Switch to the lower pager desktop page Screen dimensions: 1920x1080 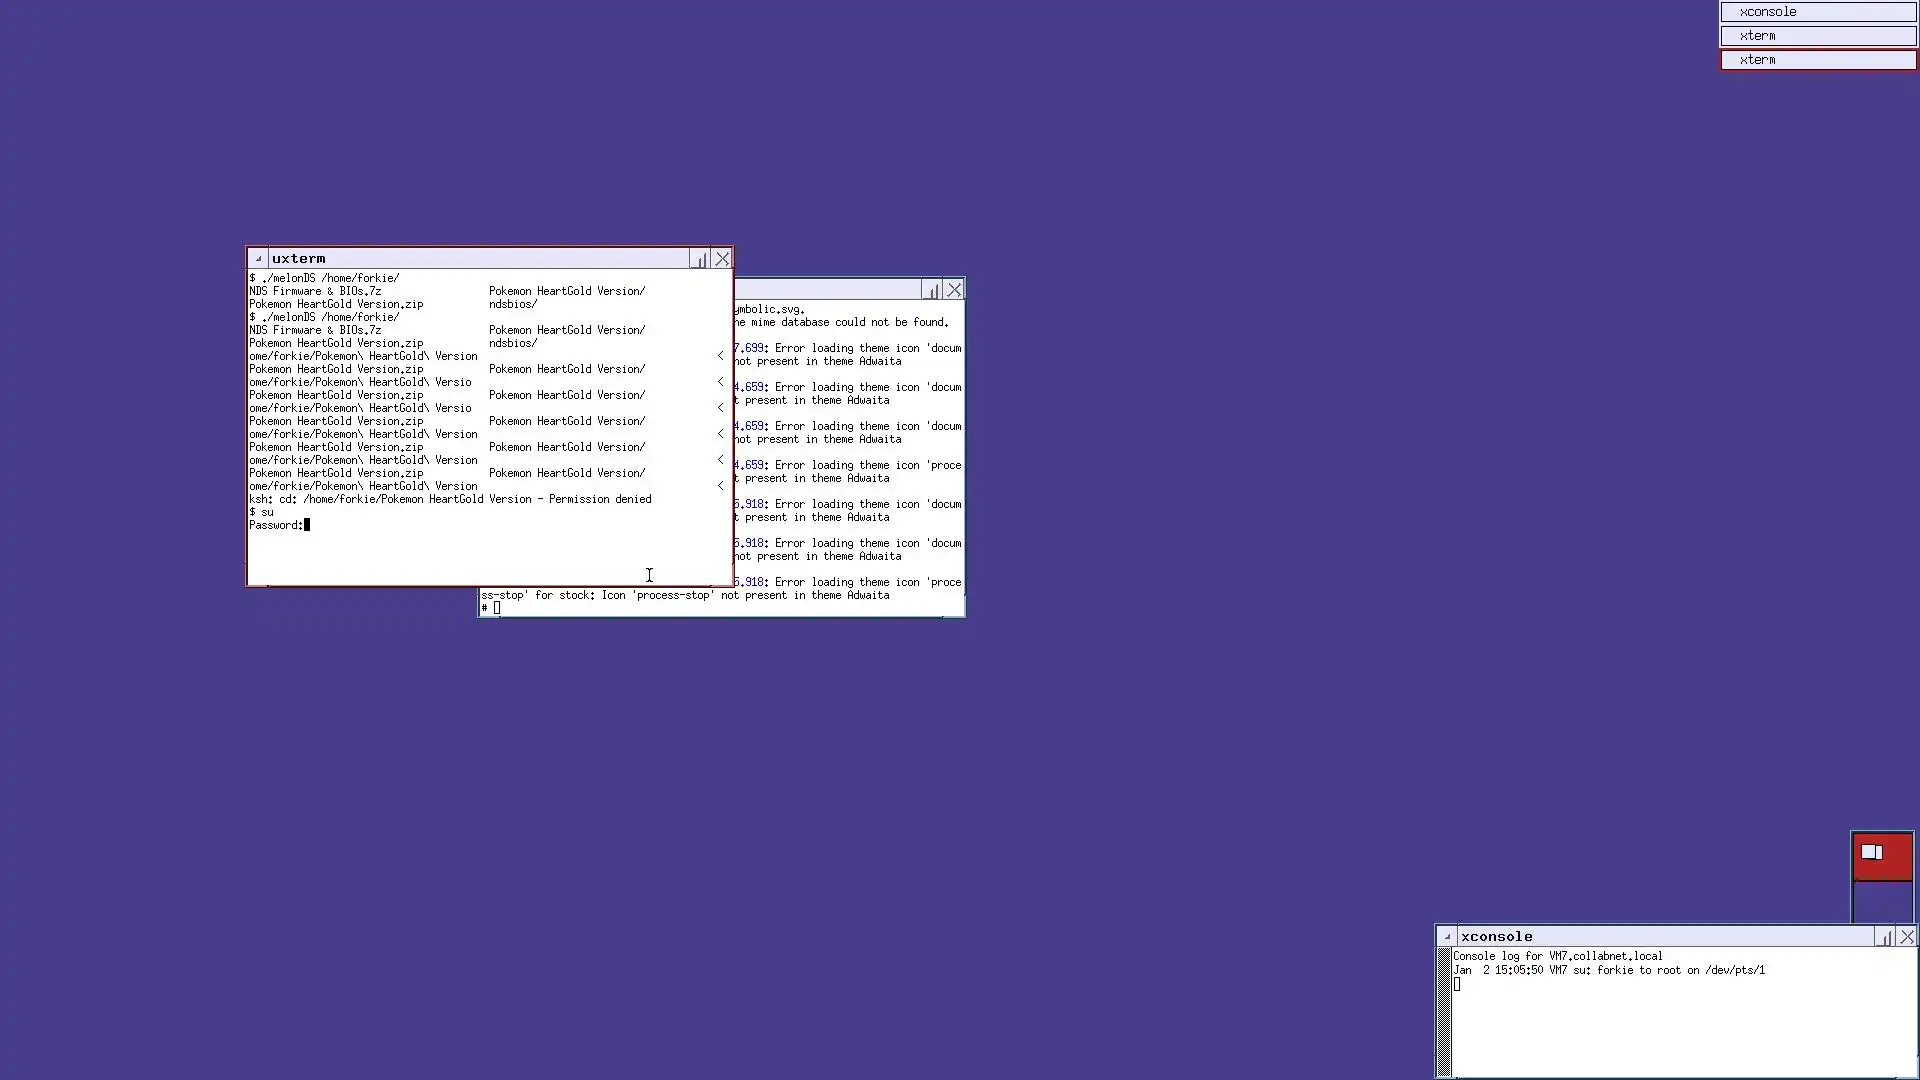tap(1882, 902)
